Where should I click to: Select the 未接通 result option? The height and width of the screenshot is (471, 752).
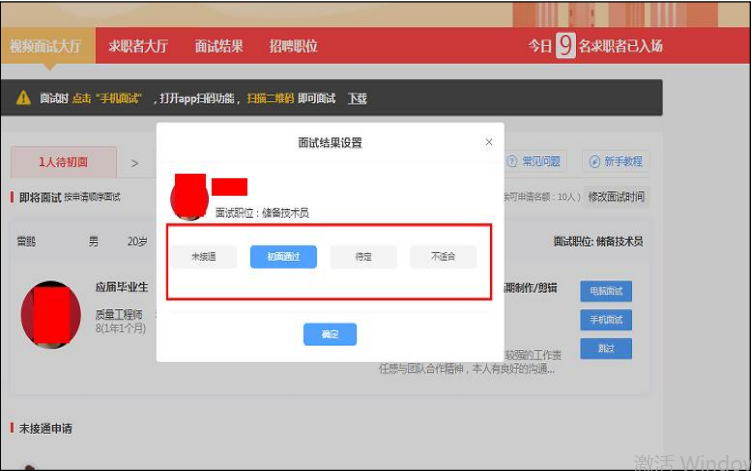tap(203, 257)
